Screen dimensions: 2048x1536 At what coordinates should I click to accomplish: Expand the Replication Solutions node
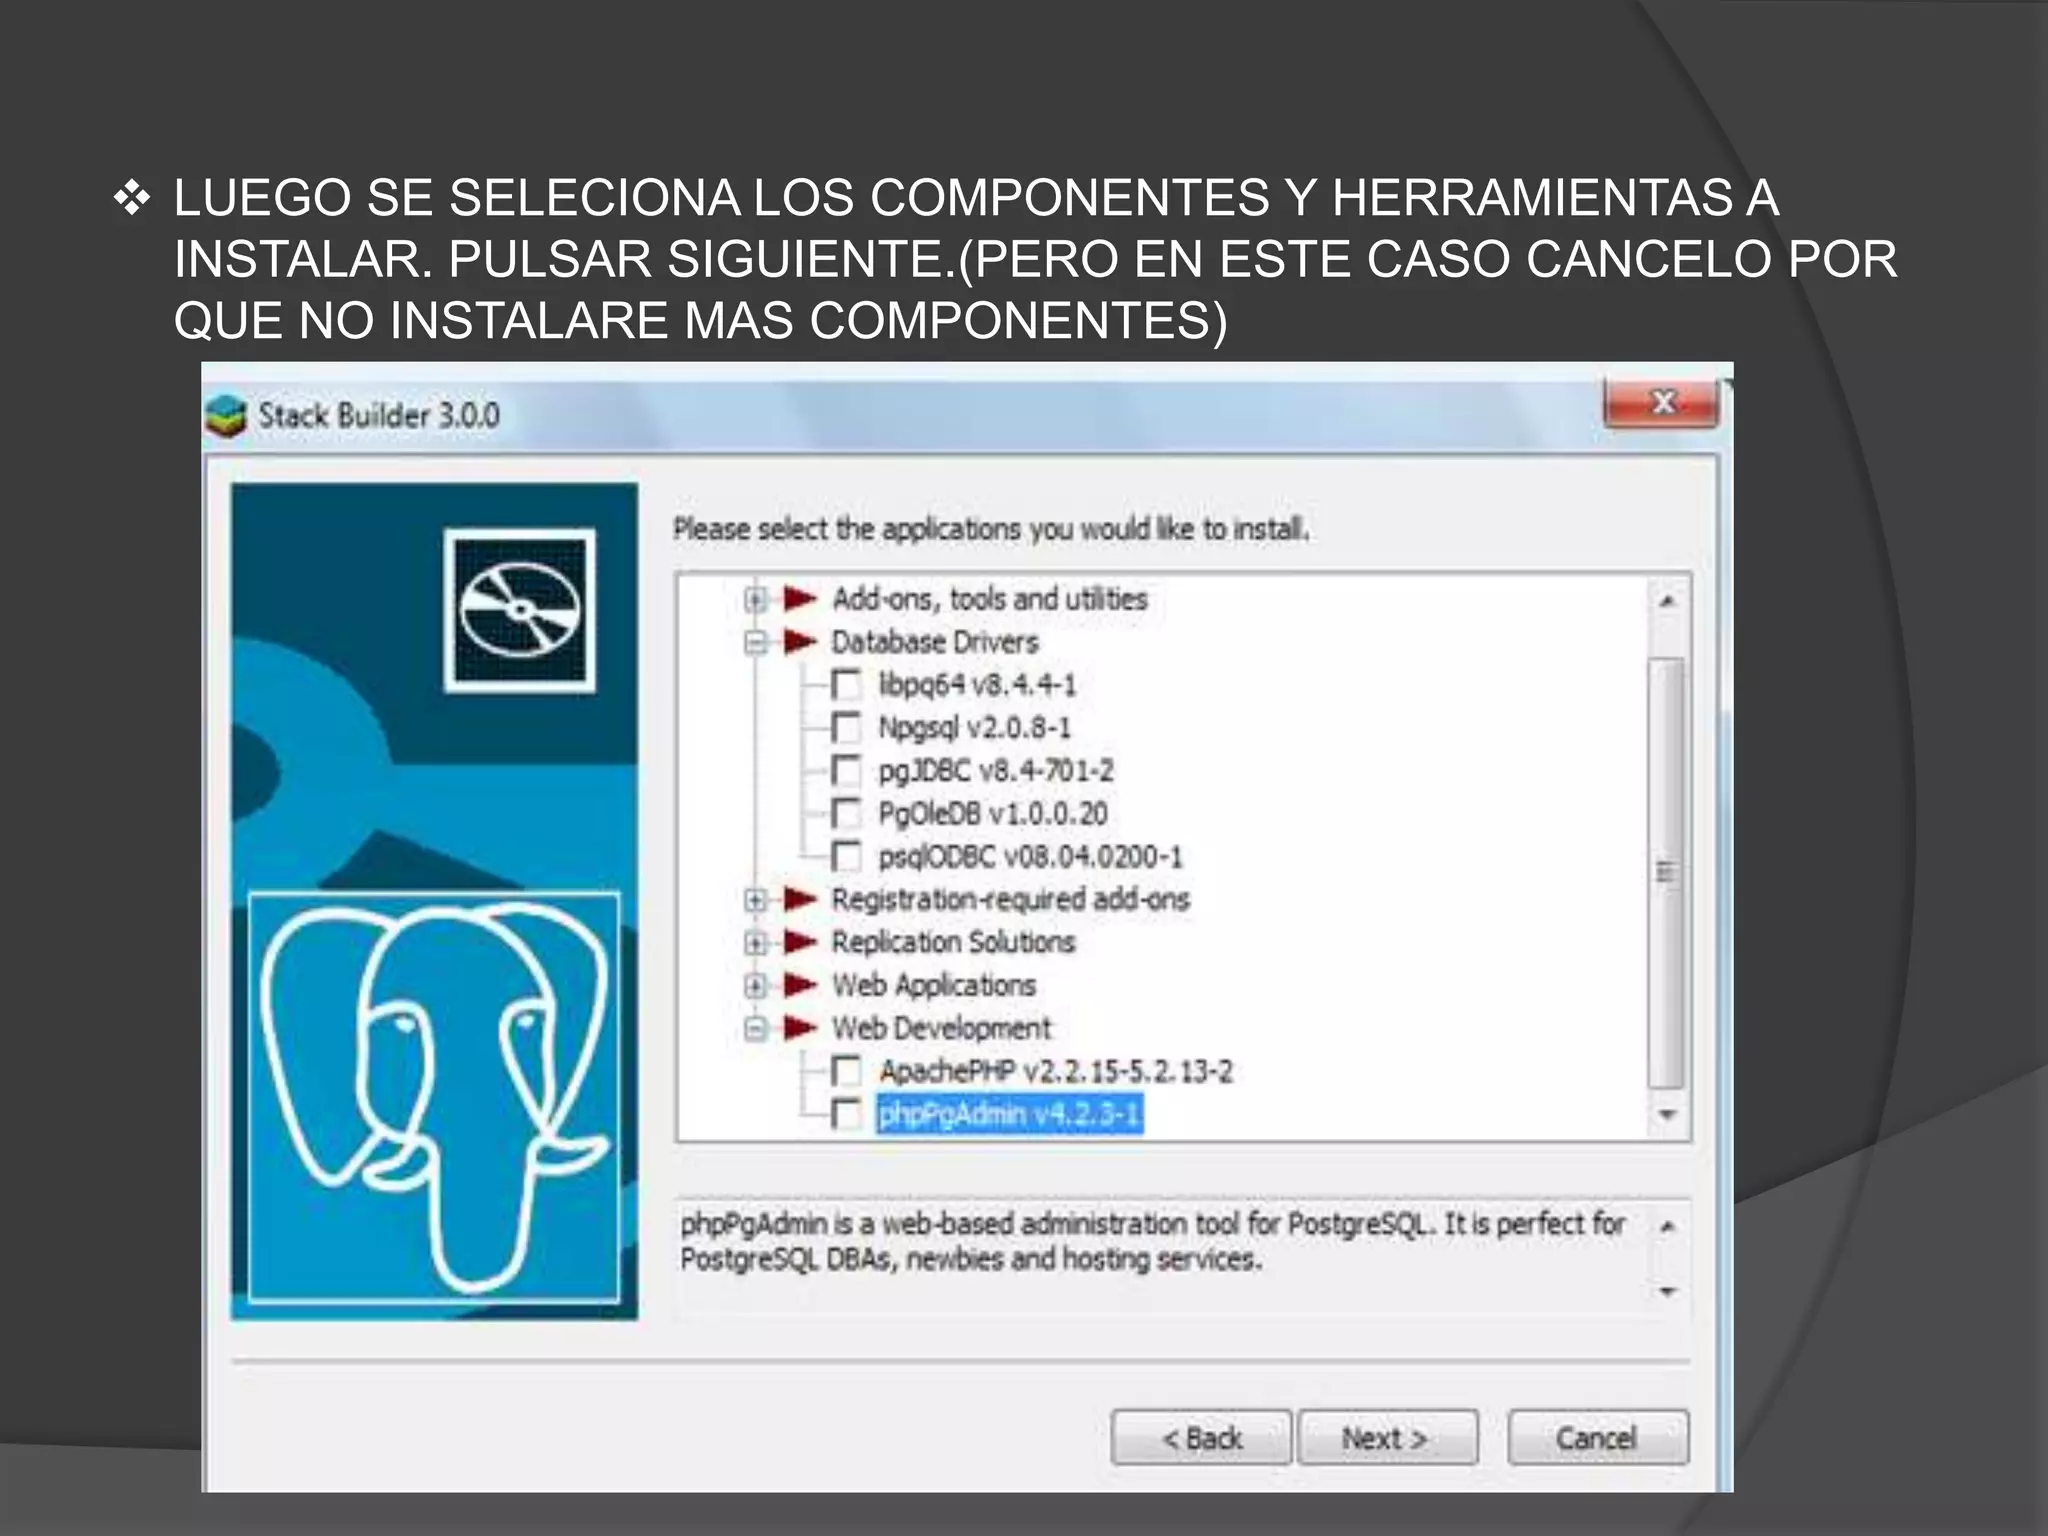click(x=756, y=942)
